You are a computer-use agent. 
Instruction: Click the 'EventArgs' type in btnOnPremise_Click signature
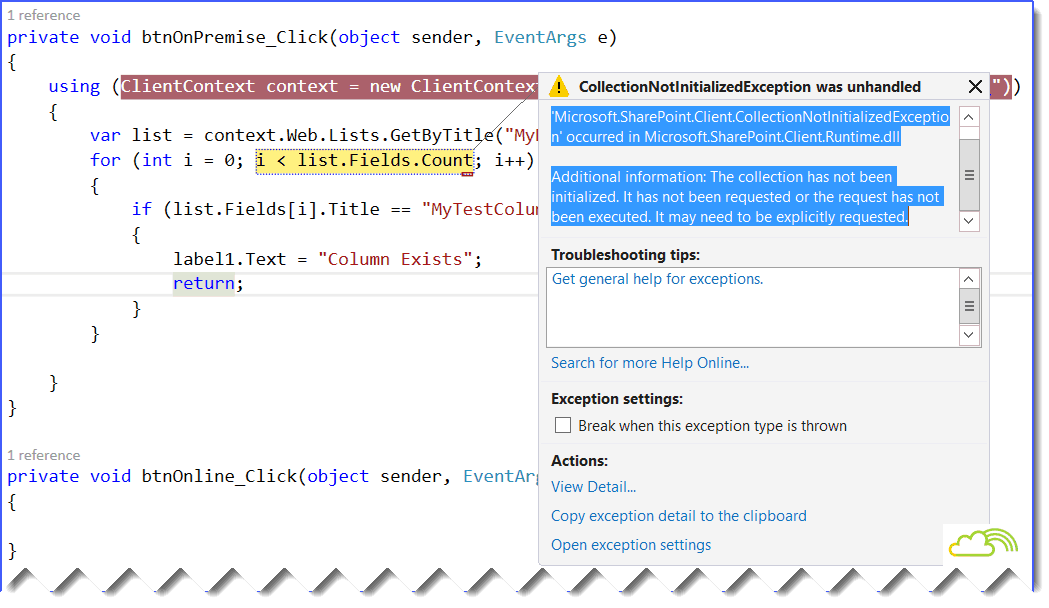point(540,37)
